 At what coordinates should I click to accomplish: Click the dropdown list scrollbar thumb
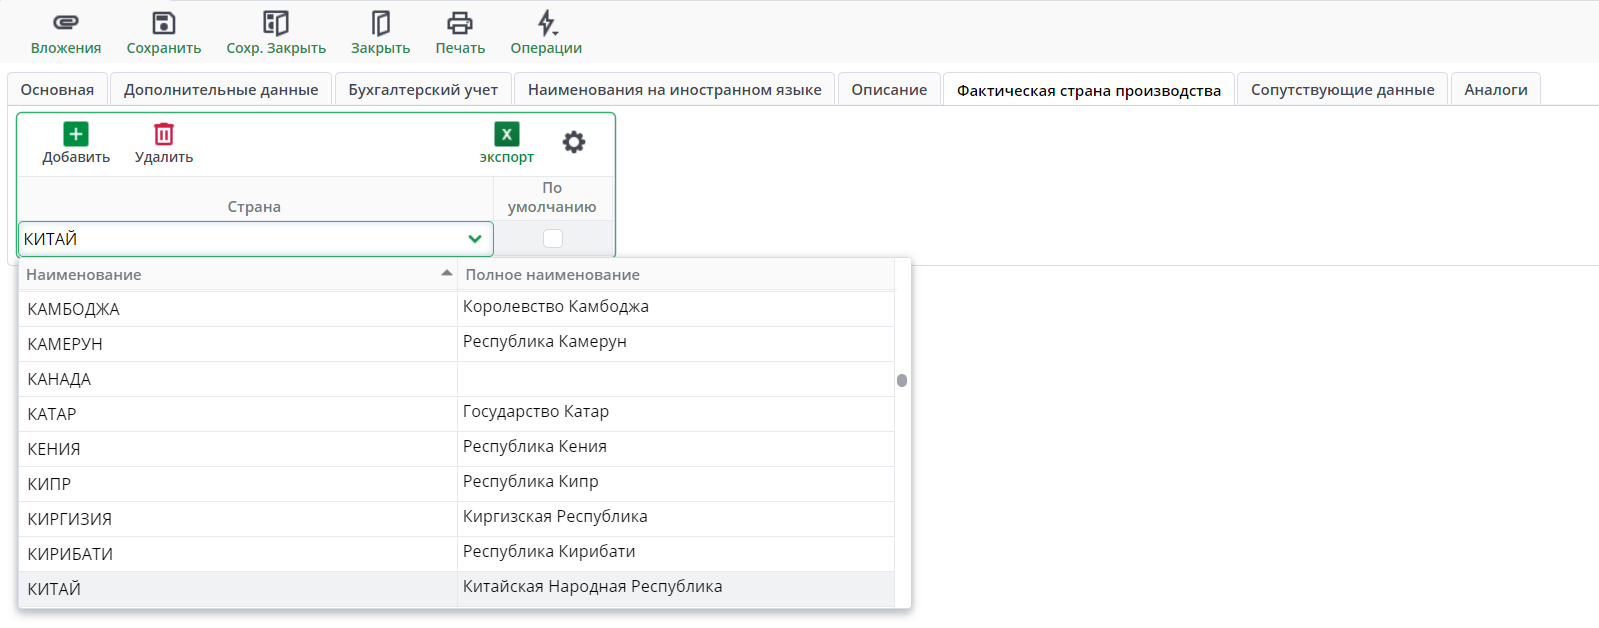902,380
